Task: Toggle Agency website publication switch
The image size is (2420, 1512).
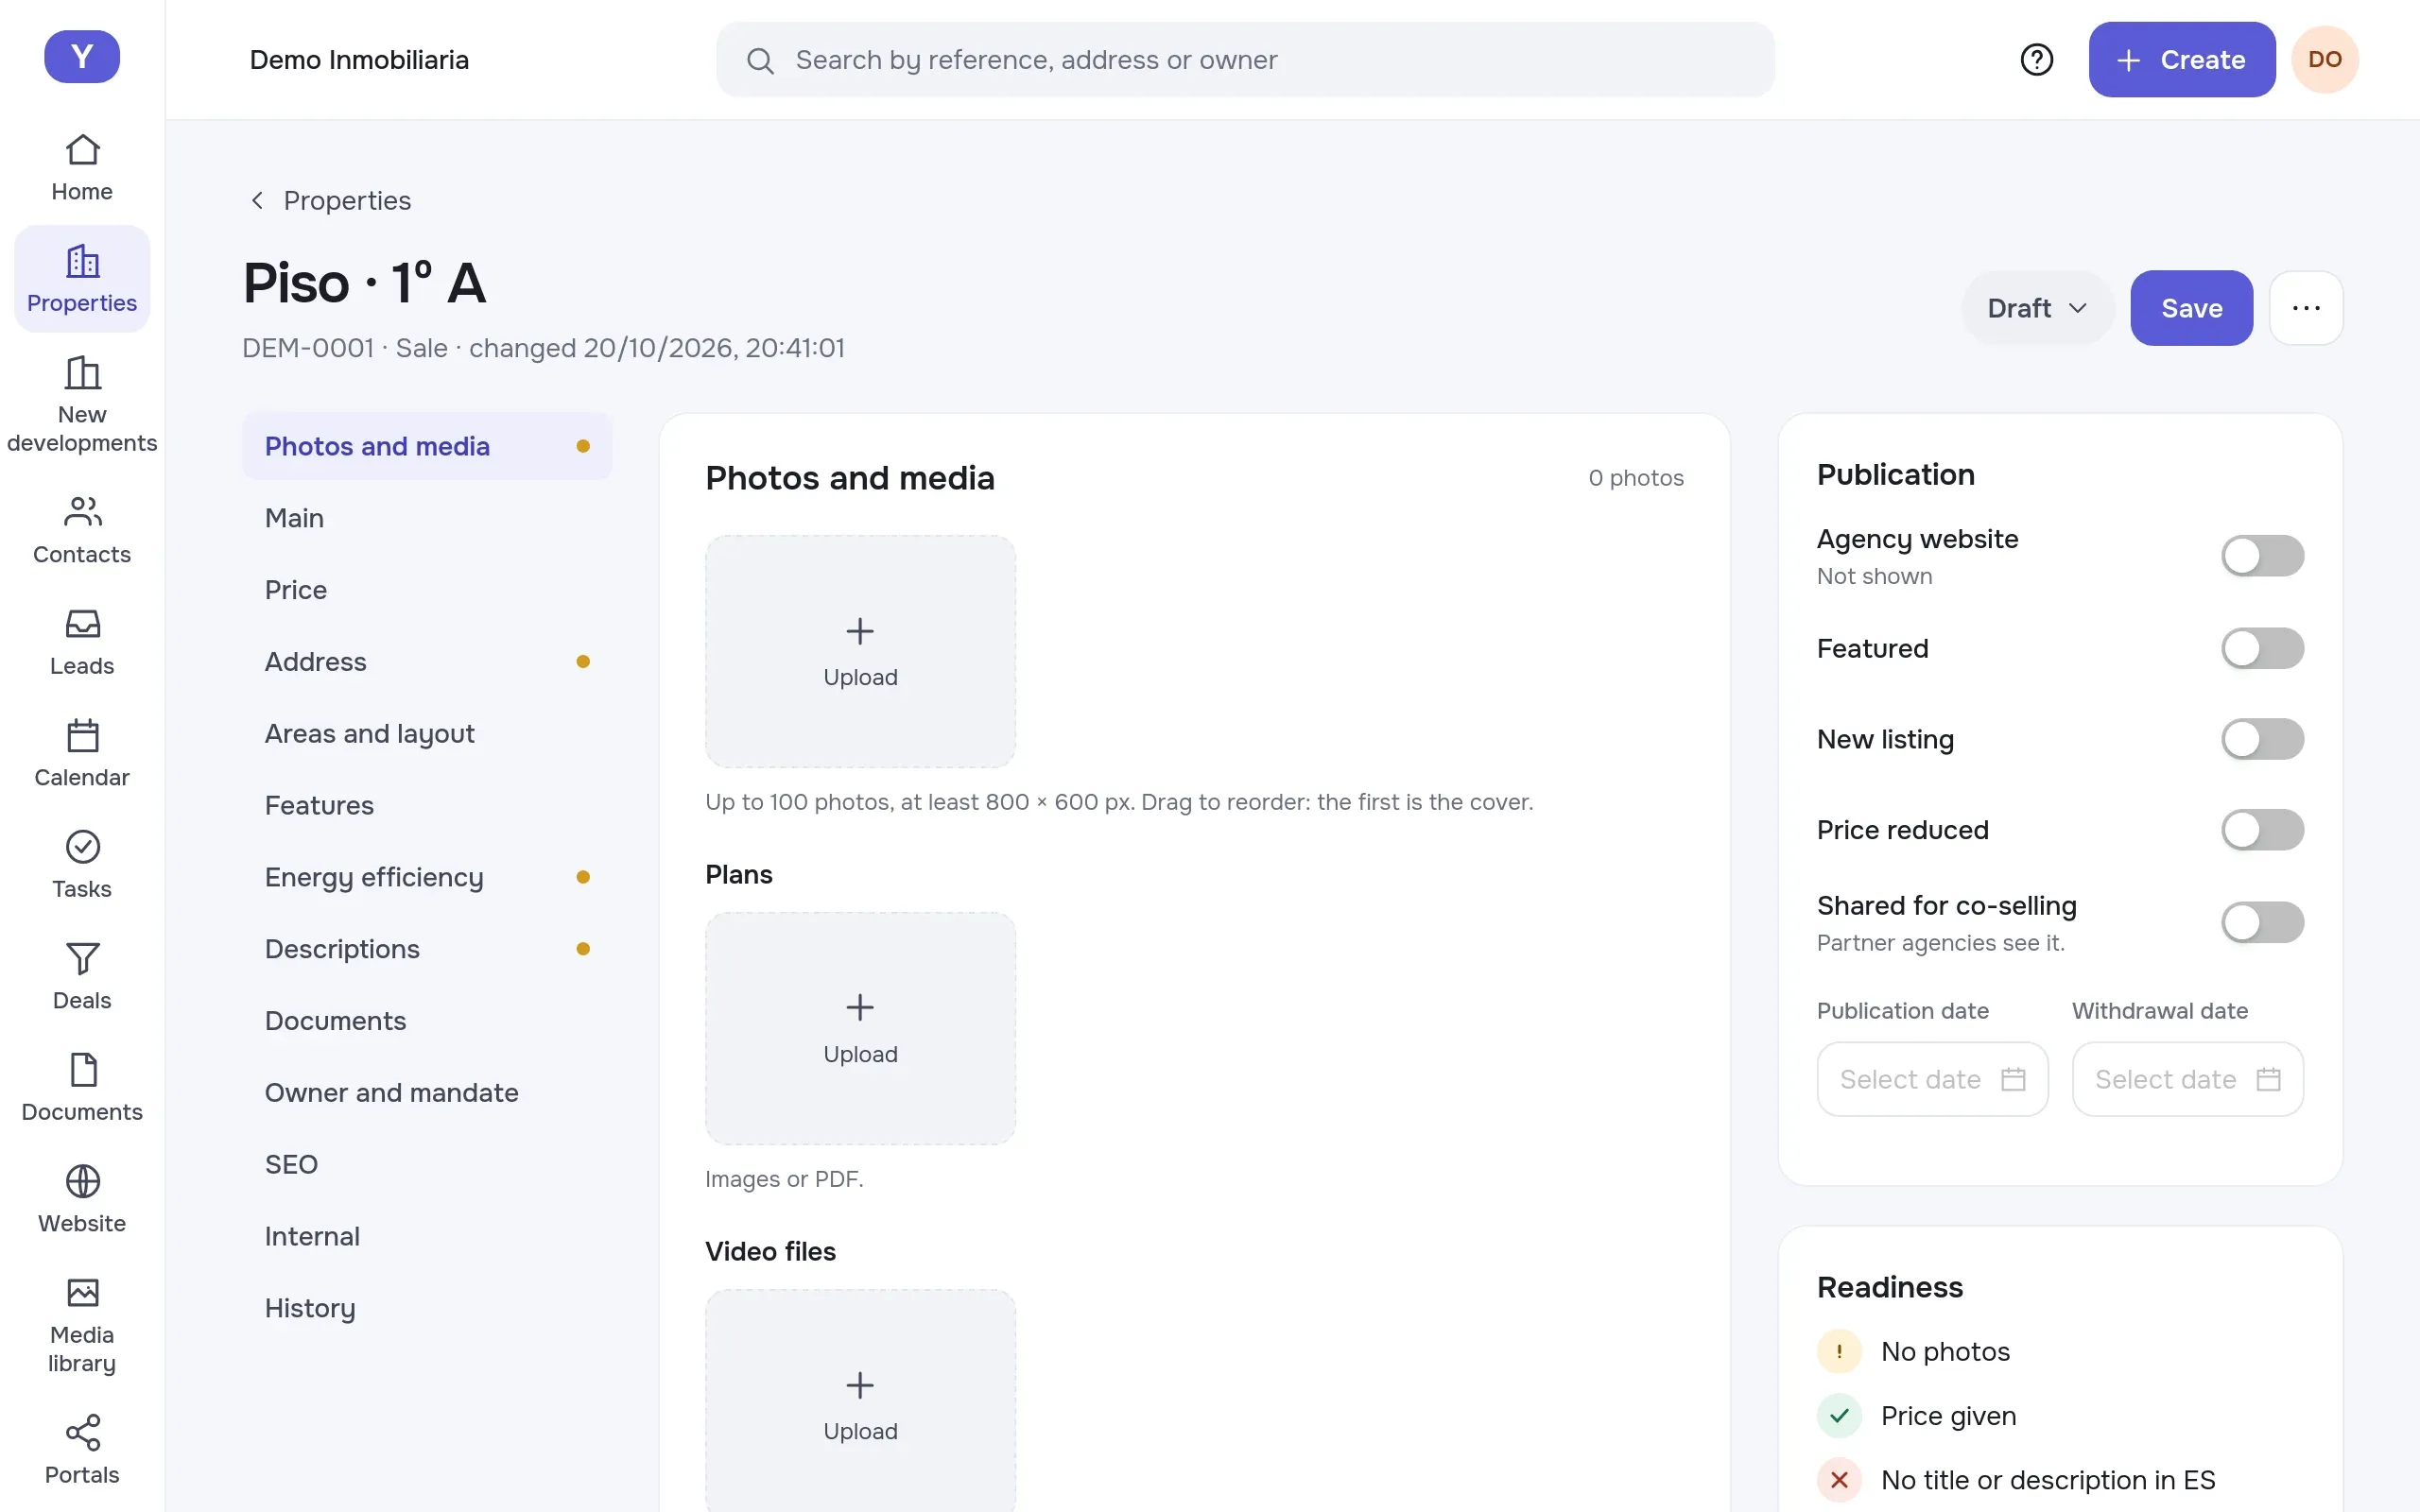Action: [2262, 556]
